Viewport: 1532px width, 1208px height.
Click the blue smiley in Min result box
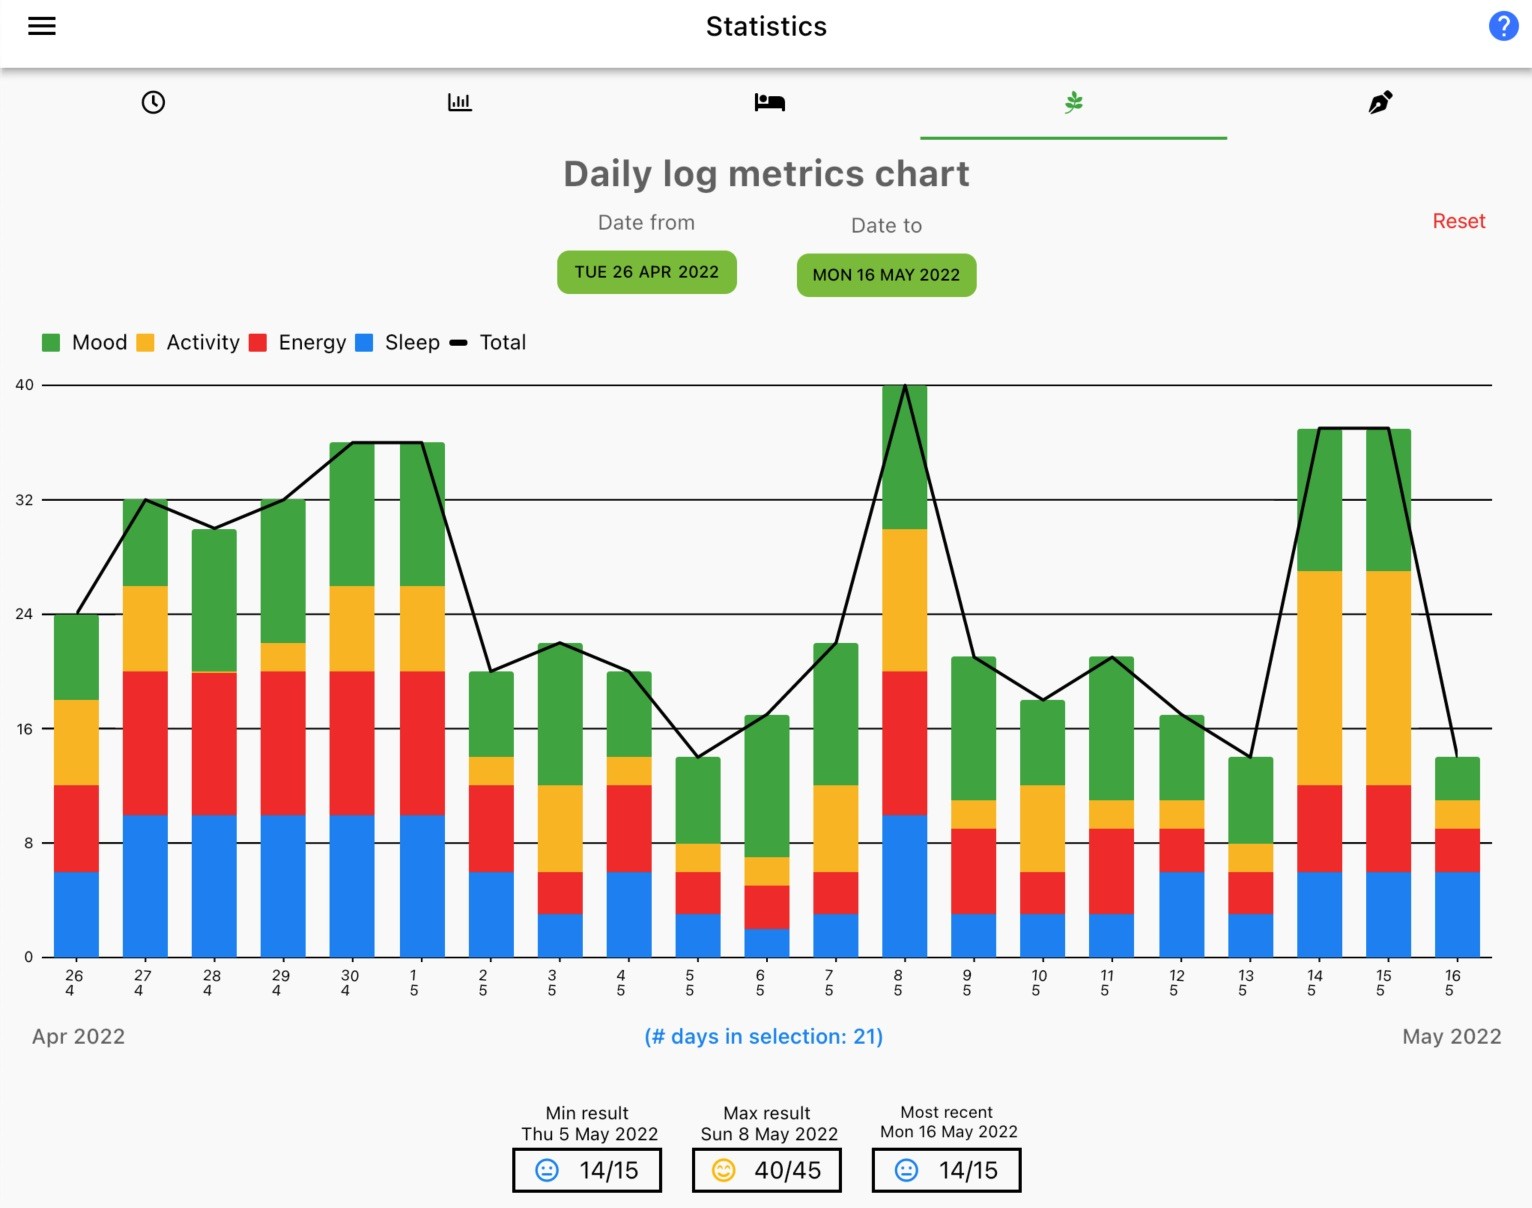(547, 1170)
